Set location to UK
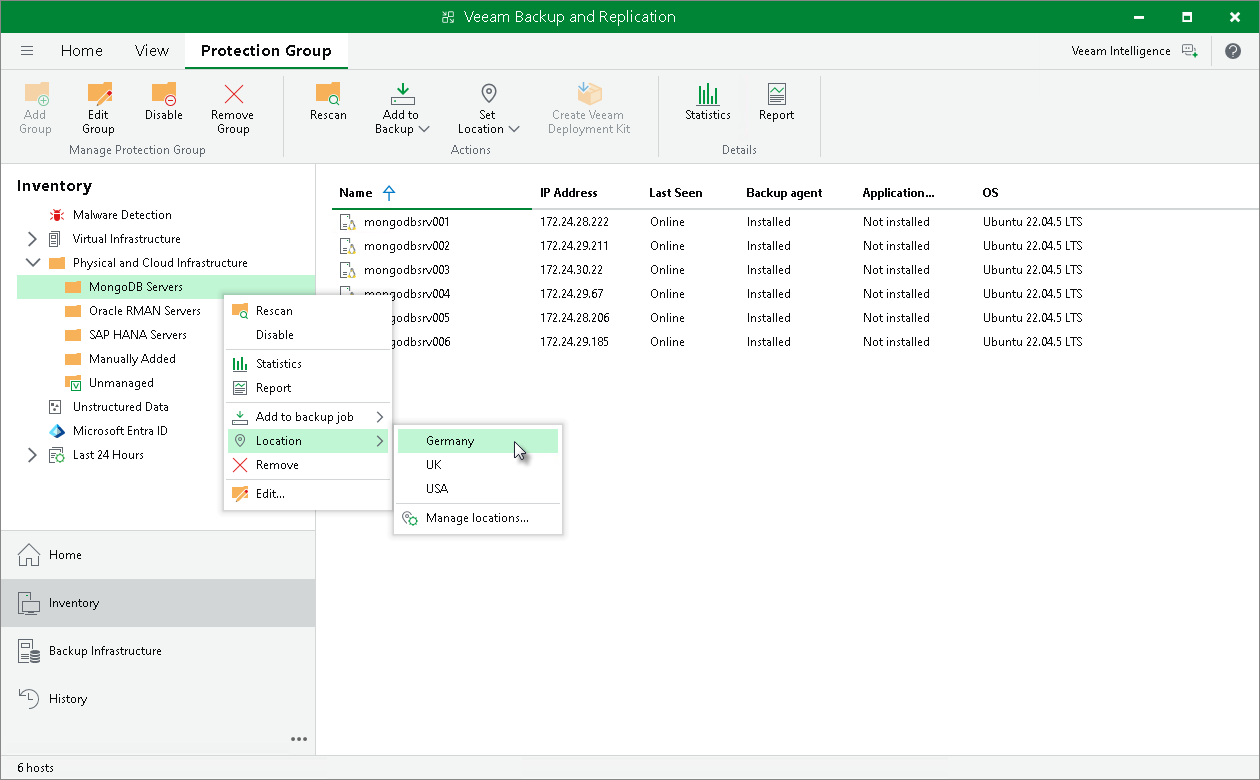This screenshot has height=780, width=1260. [x=478, y=465]
